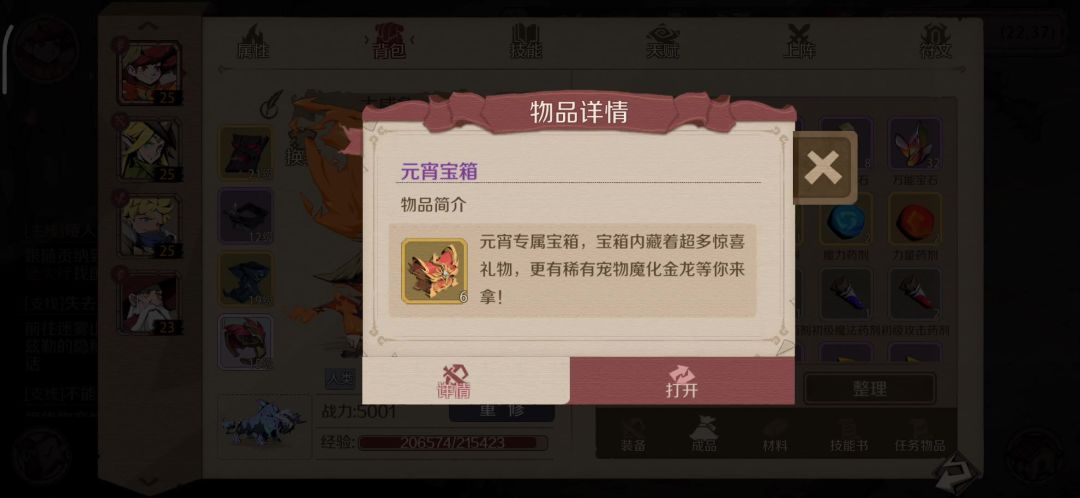Select the 元宵宝箱 chest item icon
The width and height of the screenshot is (1080, 498).
coord(434,271)
